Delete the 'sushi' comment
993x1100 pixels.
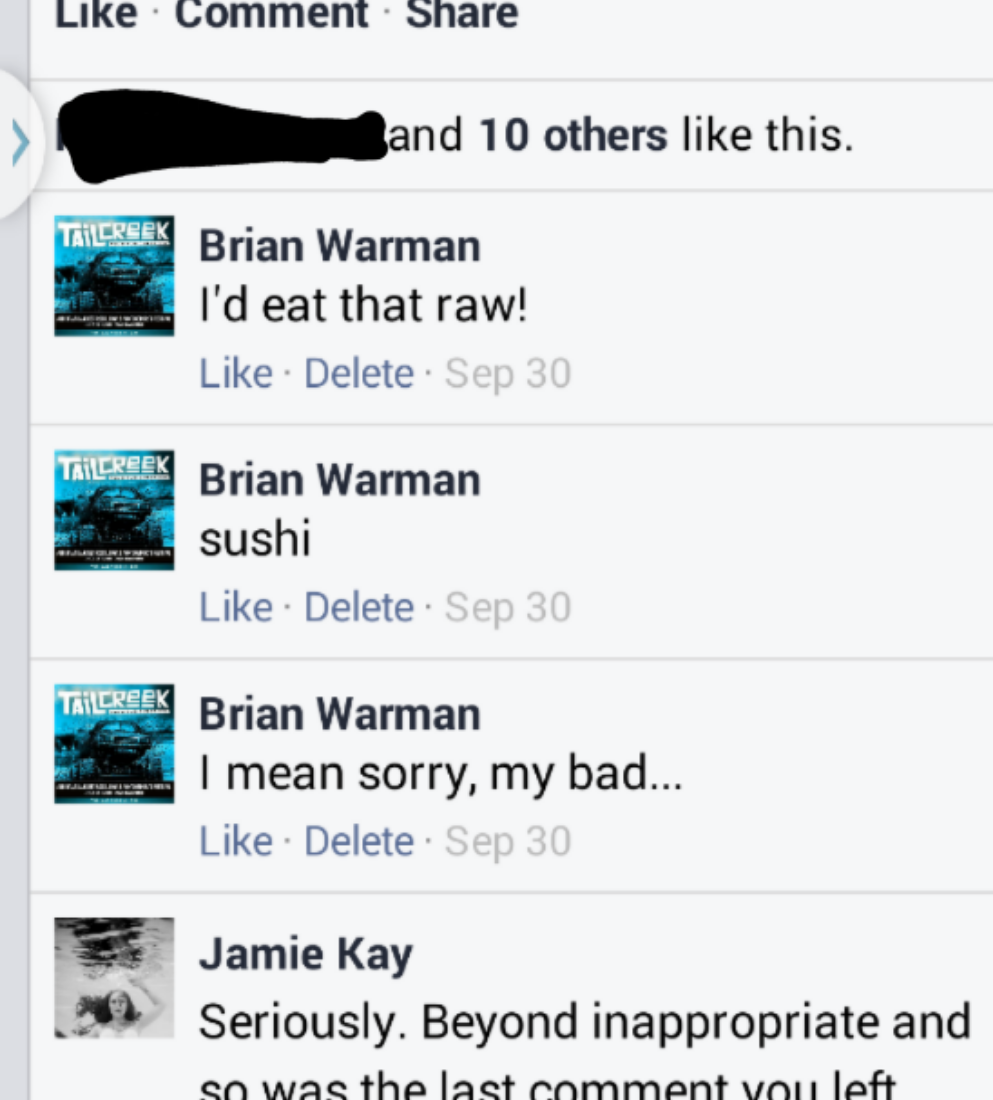click(359, 607)
